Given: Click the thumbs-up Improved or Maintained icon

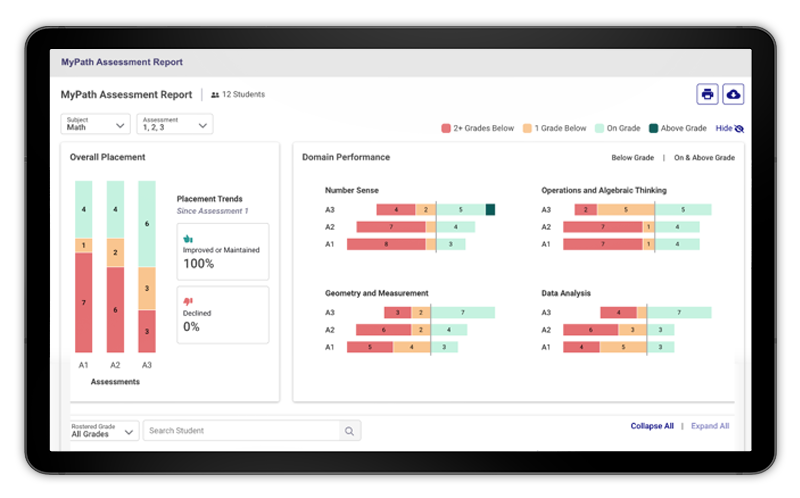Looking at the screenshot, I should click(188, 238).
